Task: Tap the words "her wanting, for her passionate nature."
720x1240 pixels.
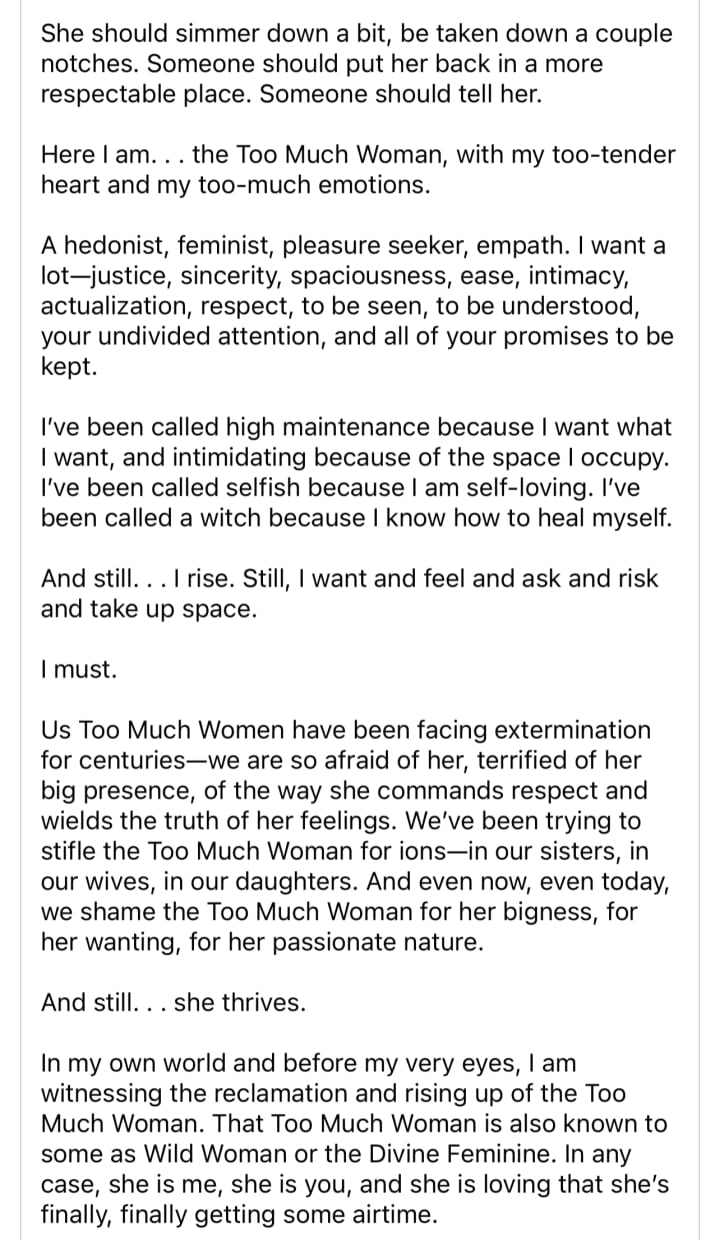Action: tap(261, 942)
